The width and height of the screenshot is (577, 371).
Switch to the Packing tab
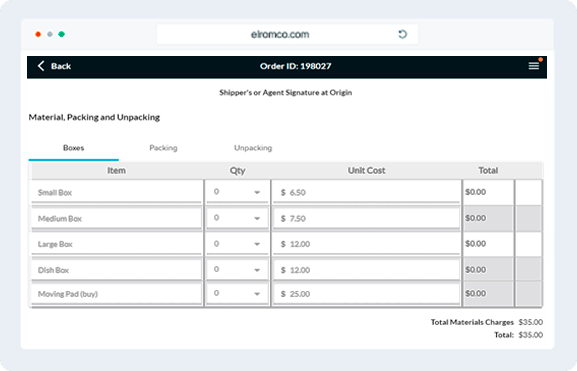click(x=163, y=148)
